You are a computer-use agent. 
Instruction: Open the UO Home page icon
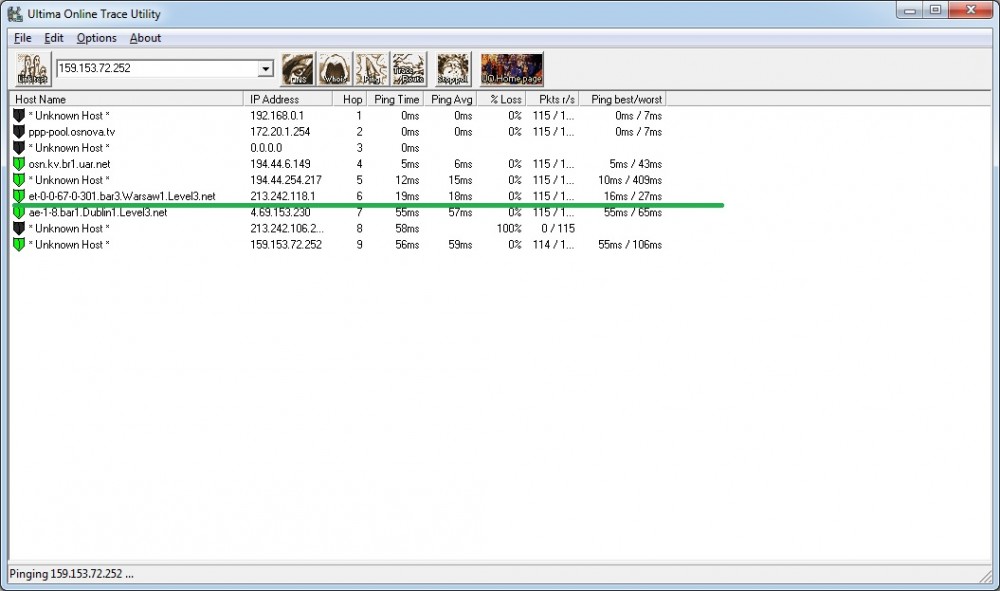pos(511,69)
